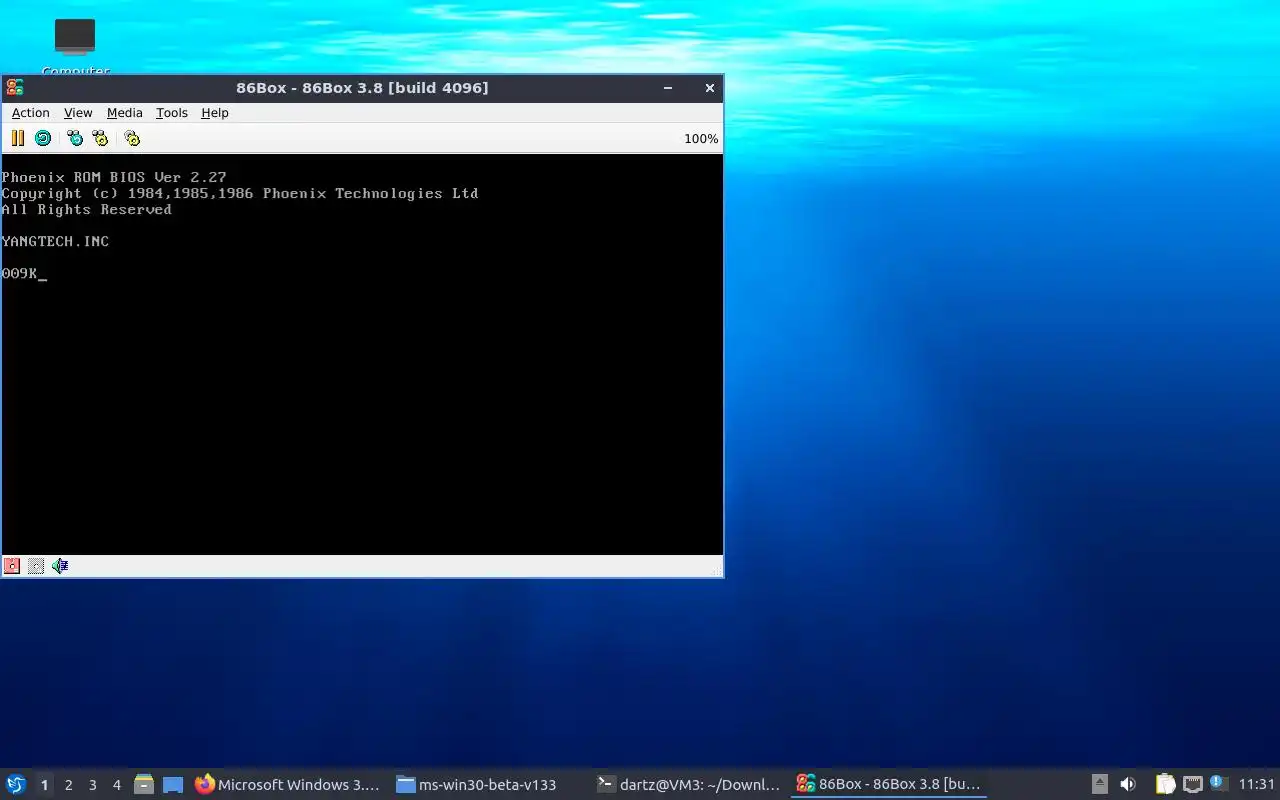Open the start menu launcher icon
Image resolution: width=1280 pixels, height=800 pixels.
click(16, 785)
